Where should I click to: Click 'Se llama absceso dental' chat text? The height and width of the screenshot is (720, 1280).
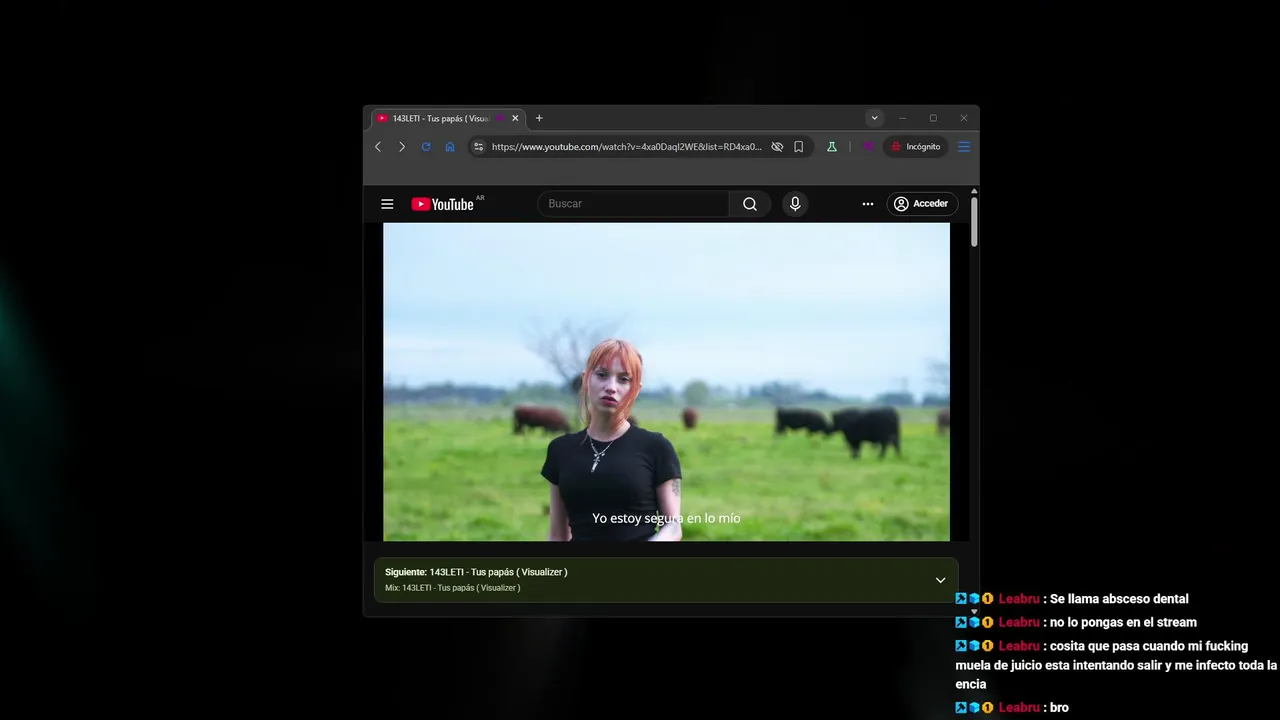tap(1119, 599)
